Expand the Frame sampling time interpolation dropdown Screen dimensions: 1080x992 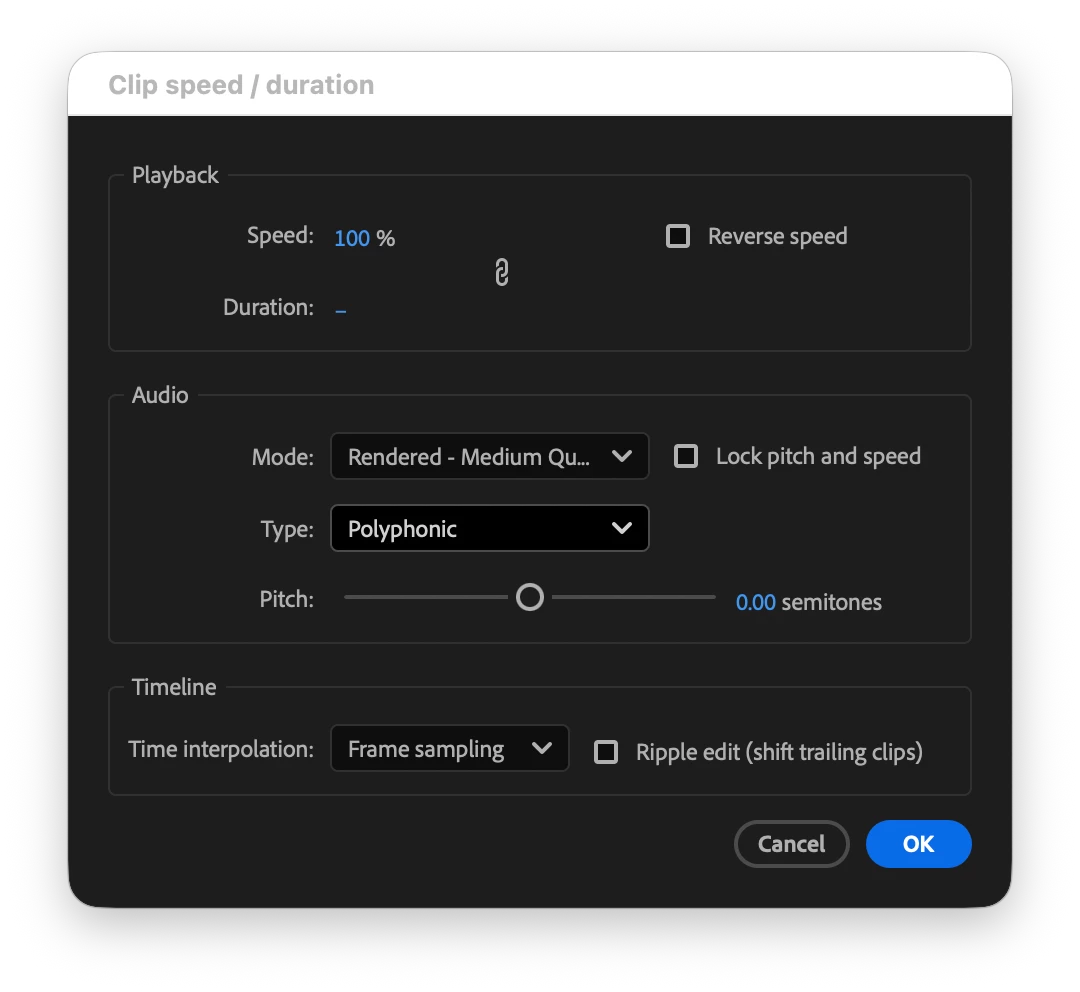tap(450, 748)
